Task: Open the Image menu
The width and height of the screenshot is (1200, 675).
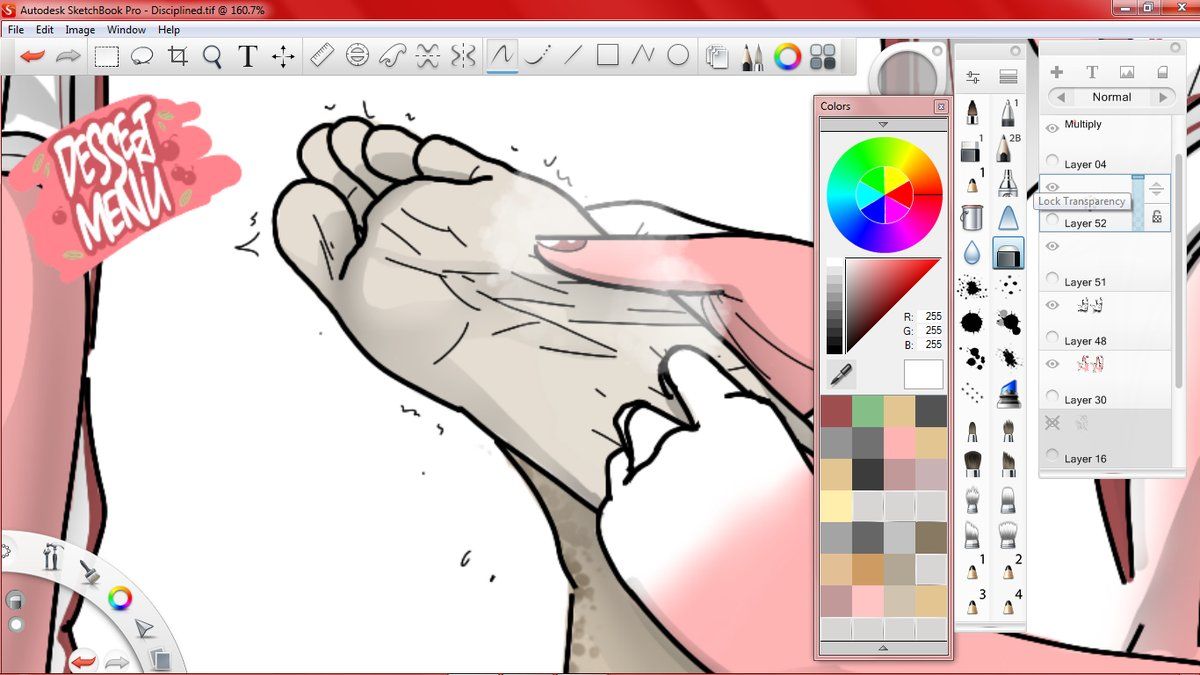Action: (80, 30)
